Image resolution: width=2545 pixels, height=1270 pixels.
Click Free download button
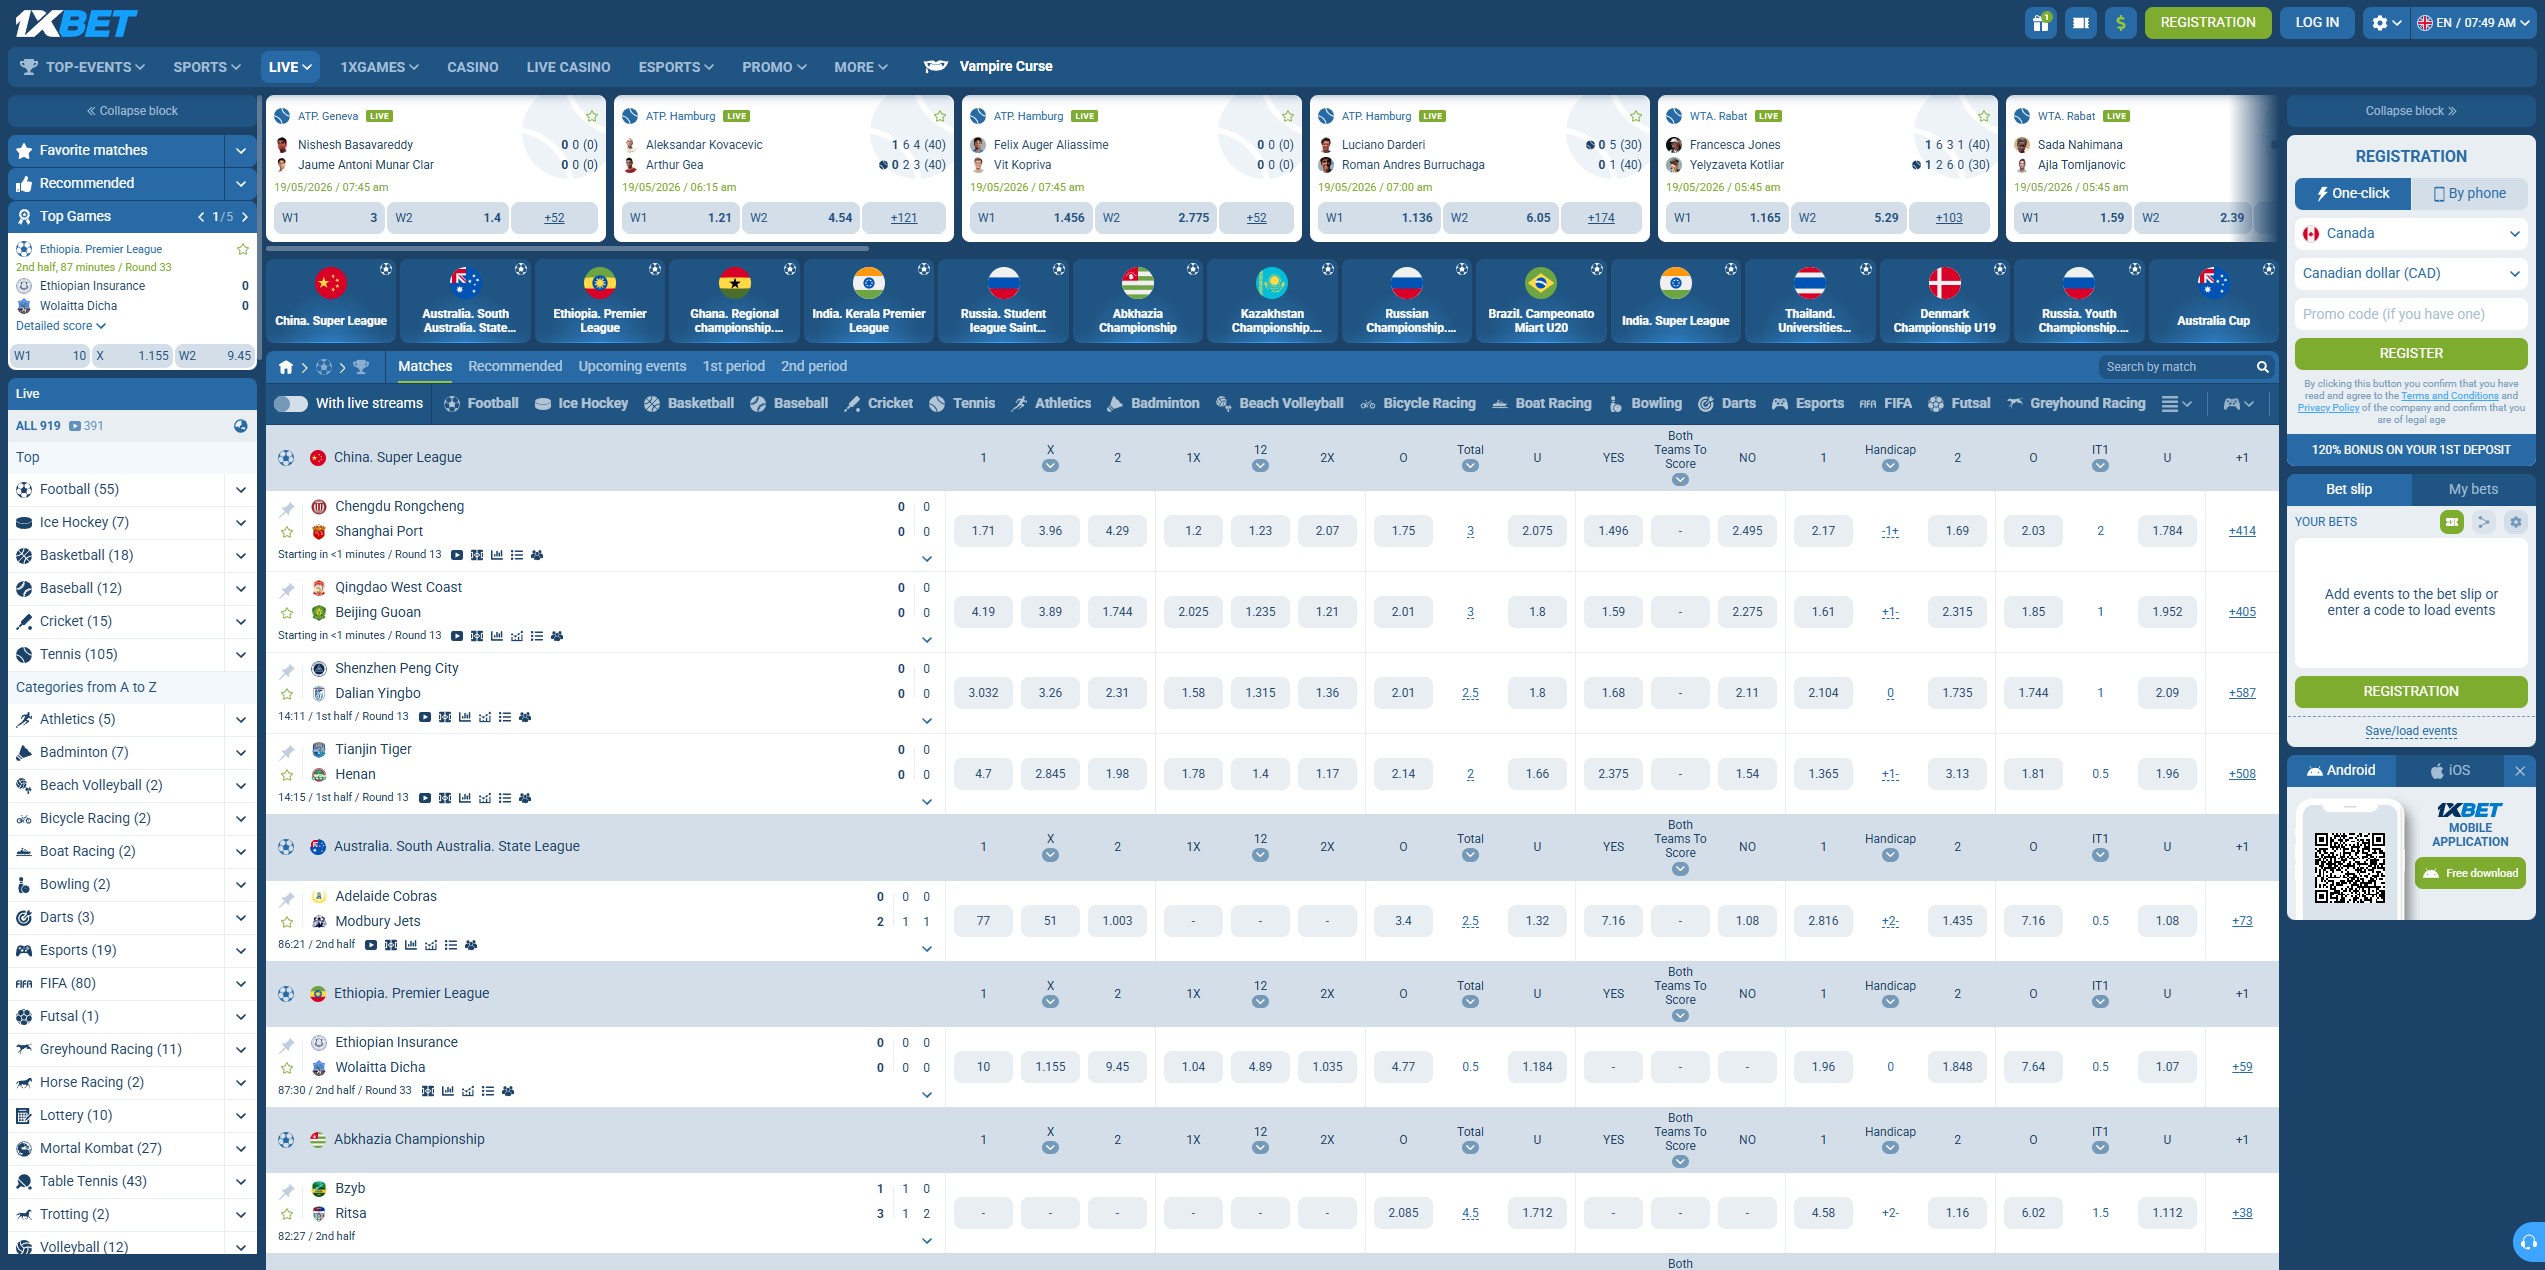pyautogui.click(x=2470, y=874)
